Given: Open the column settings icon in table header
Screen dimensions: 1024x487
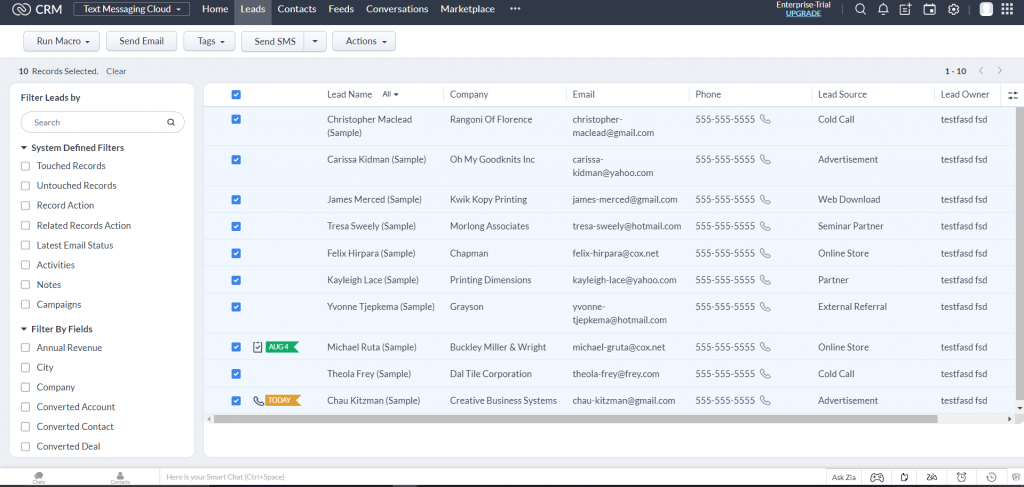Looking at the screenshot, I should pos(1013,95).
